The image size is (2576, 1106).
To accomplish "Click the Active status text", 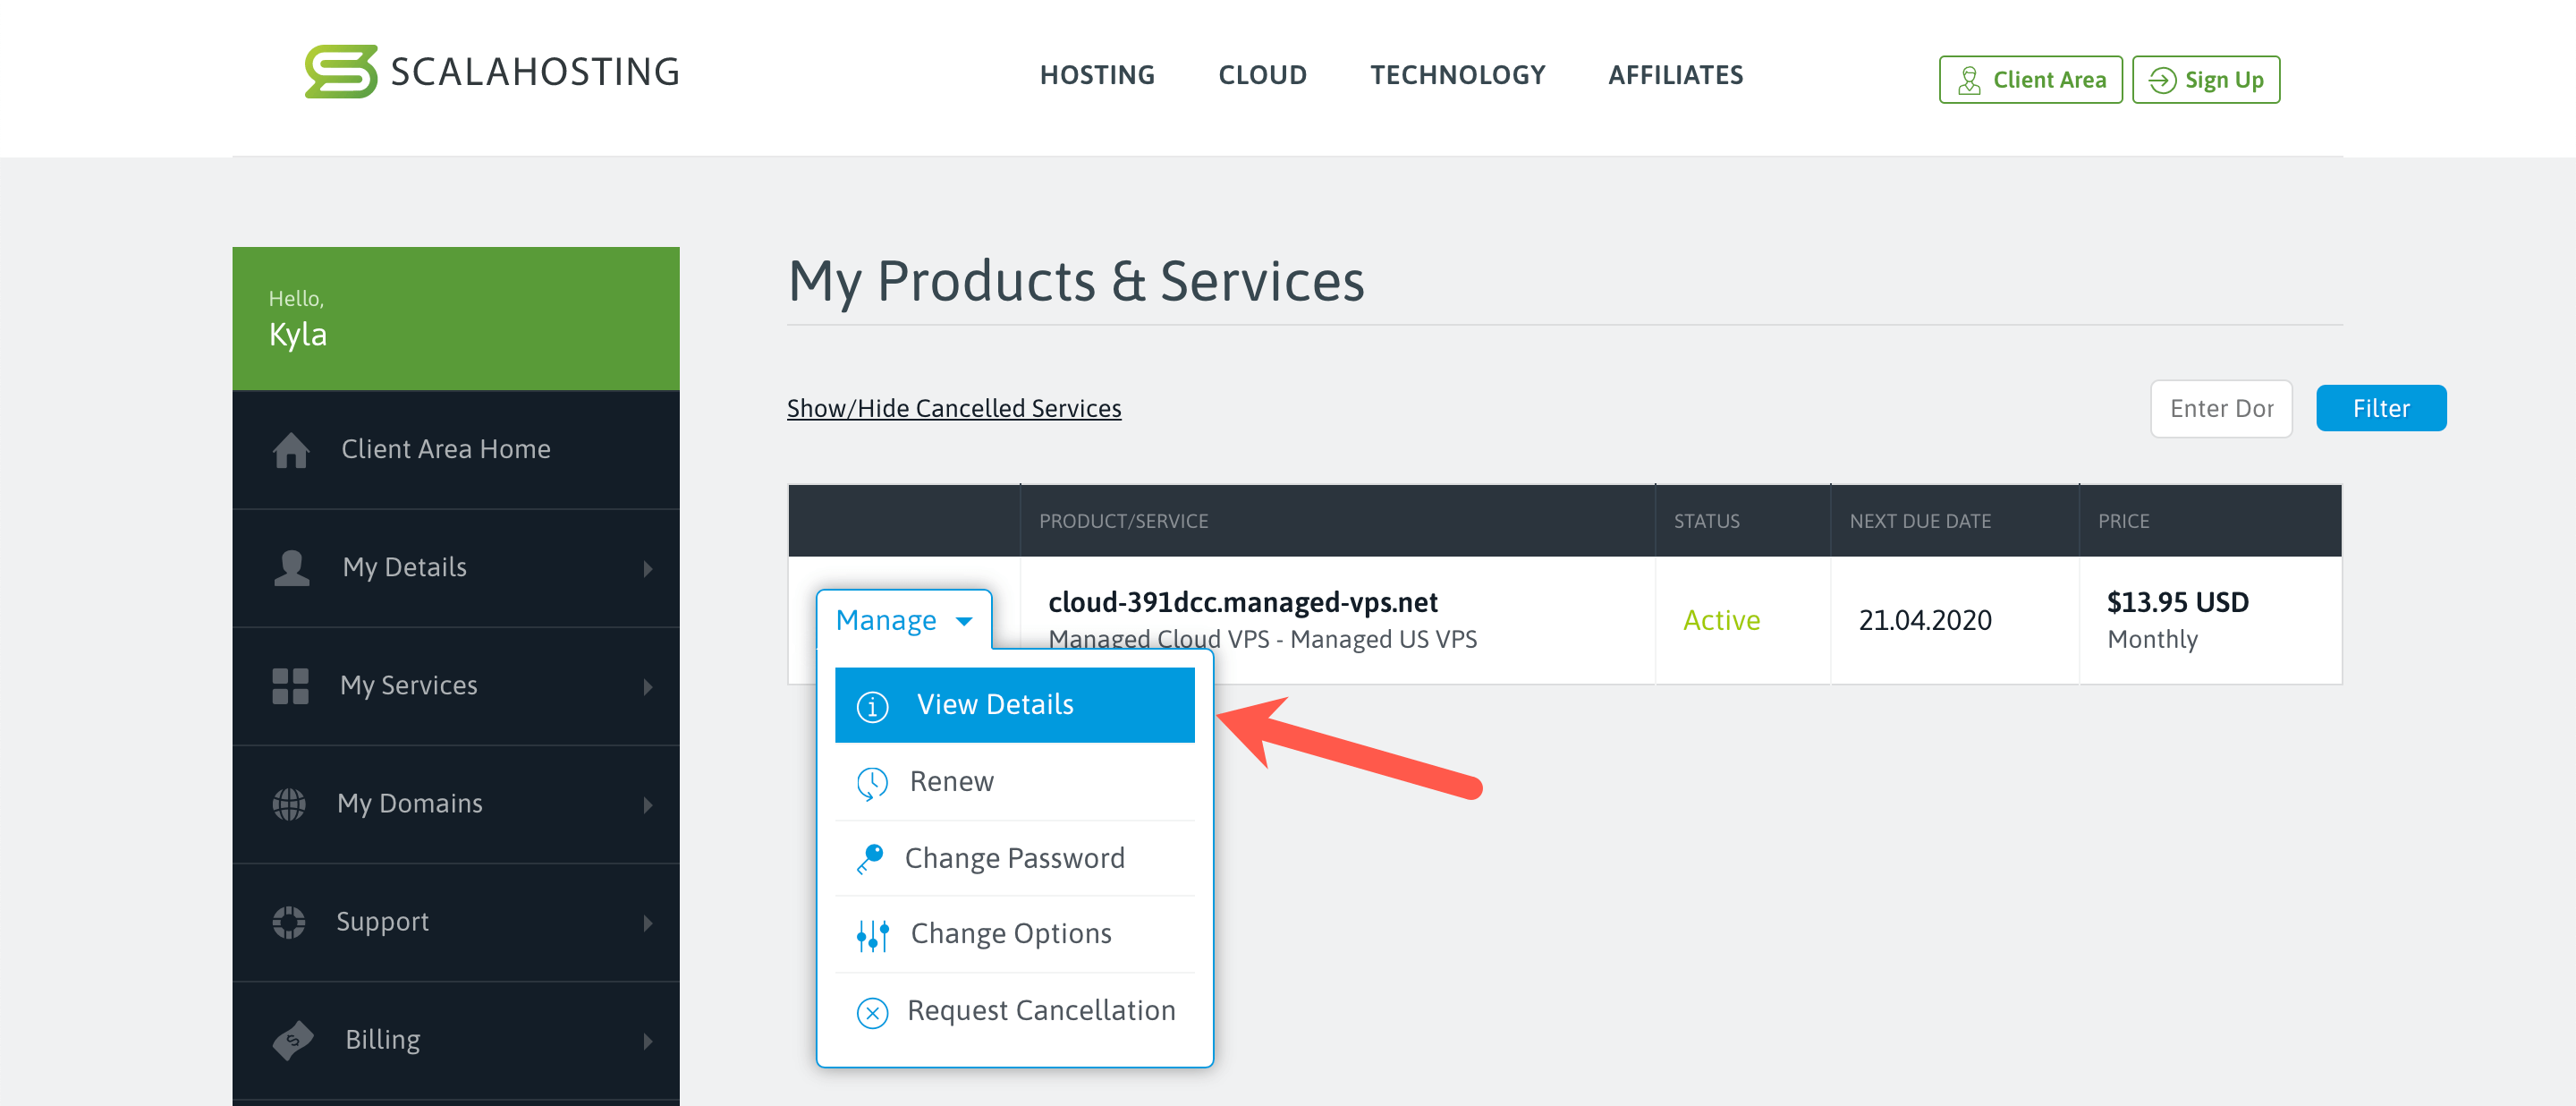I will [1720, 620].
